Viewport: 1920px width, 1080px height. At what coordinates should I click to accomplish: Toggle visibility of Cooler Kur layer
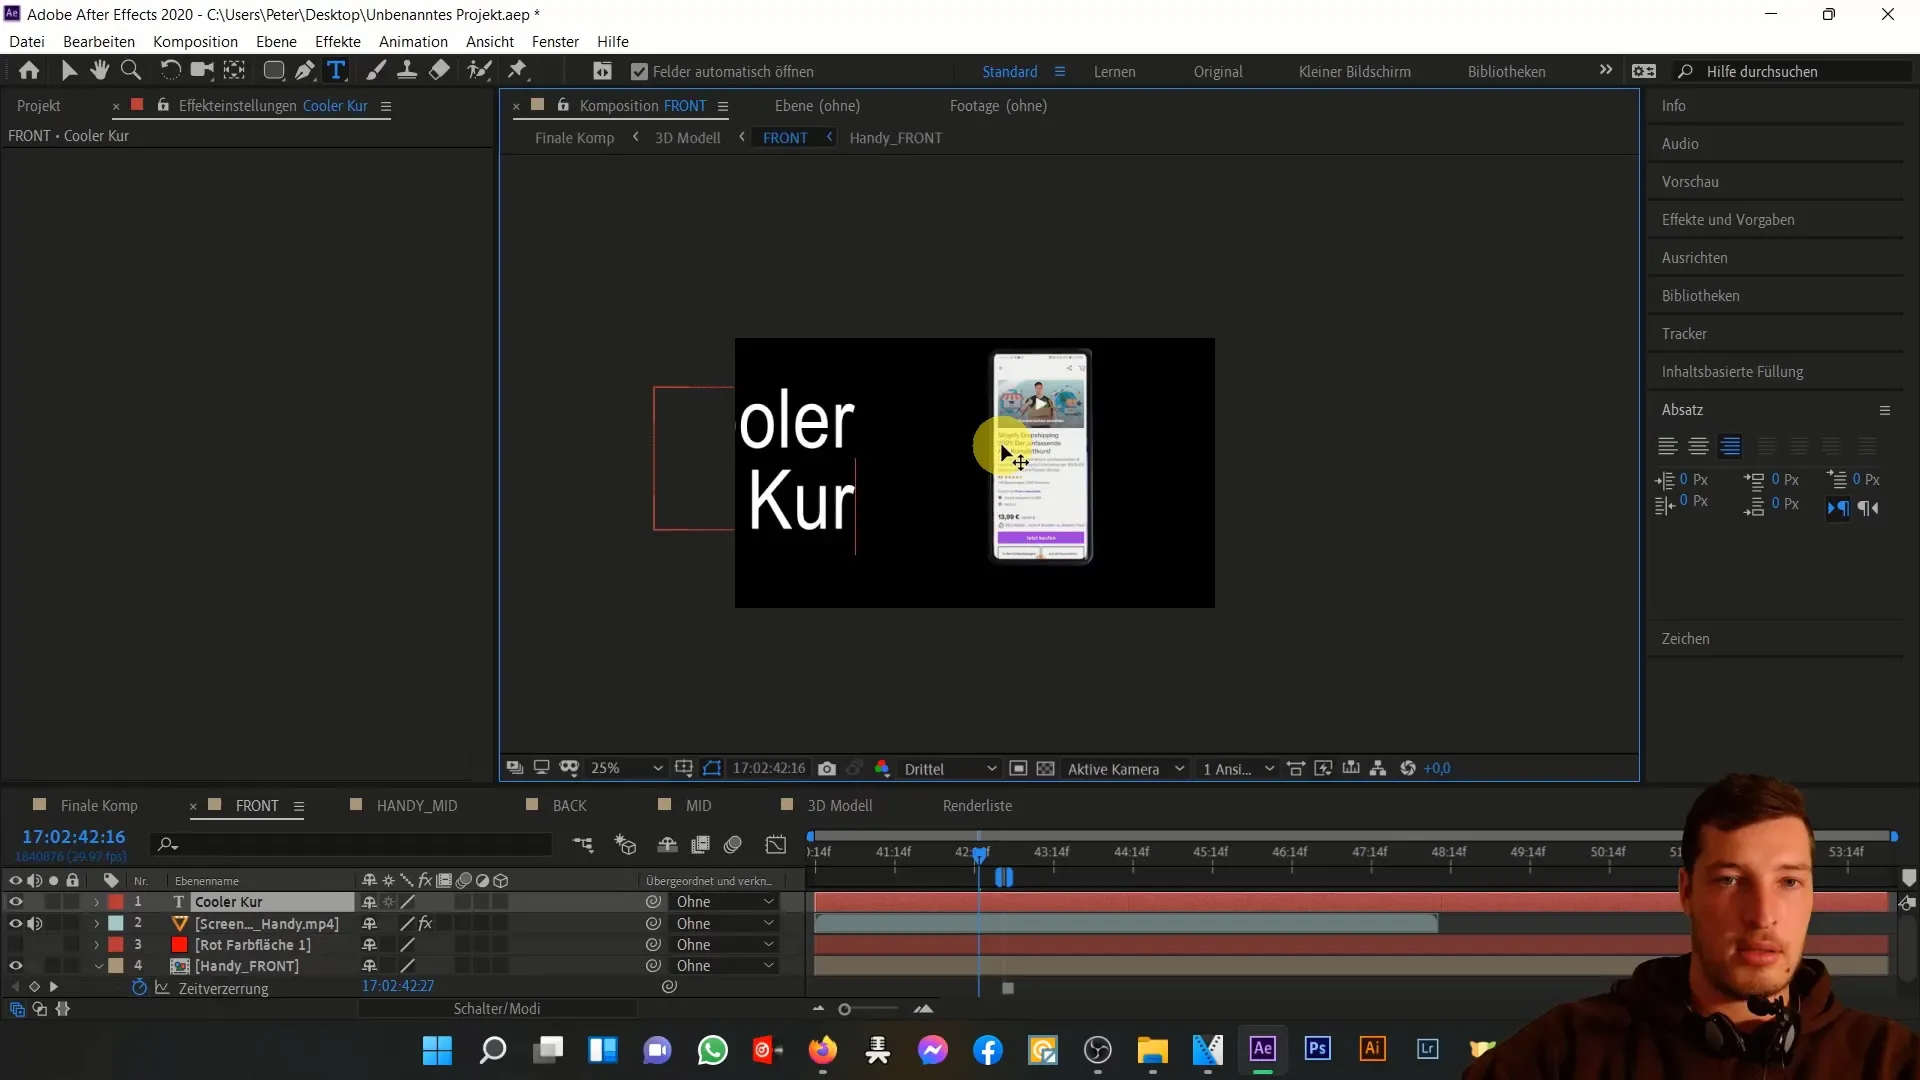(x=15, y=901)
